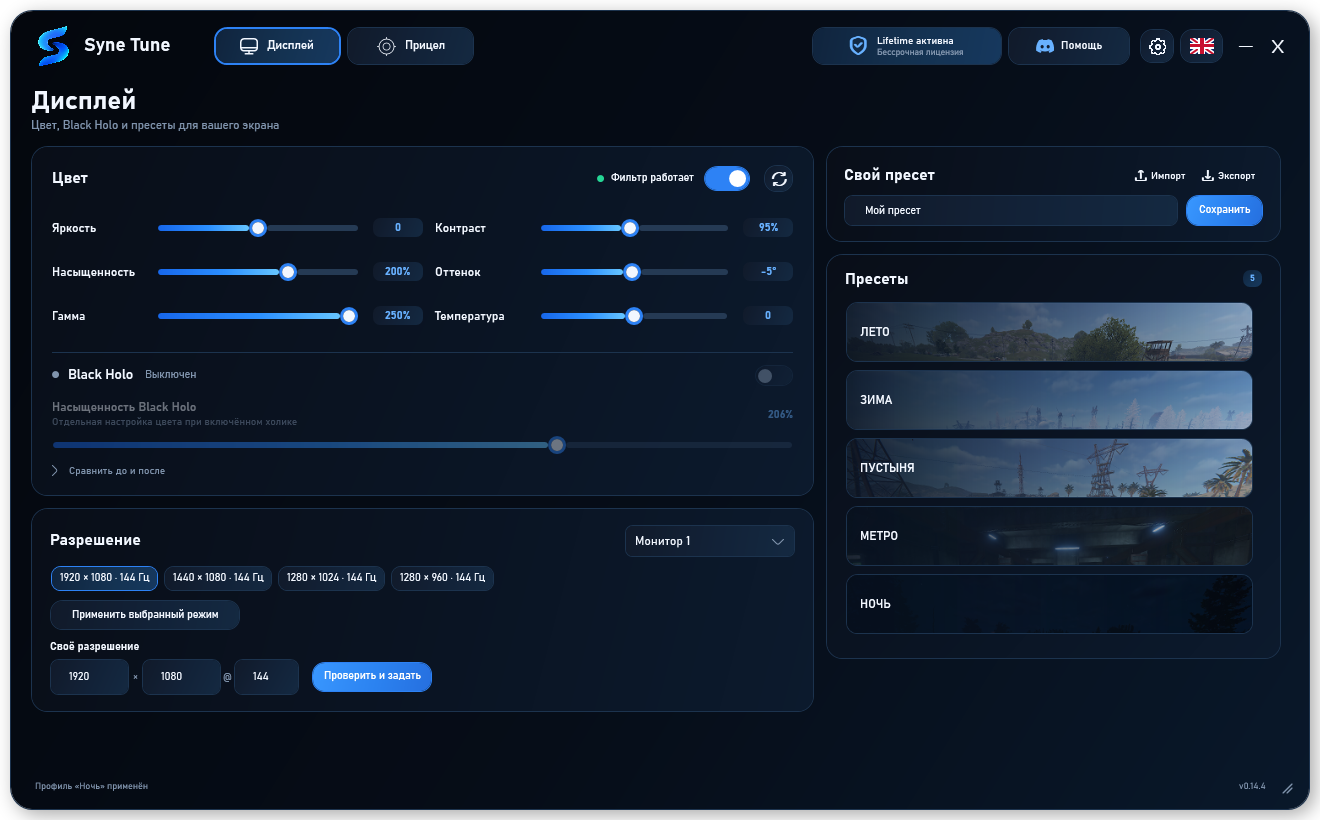
Task: Click the Syne Tune logo icon
Action: tap(53, 46)
